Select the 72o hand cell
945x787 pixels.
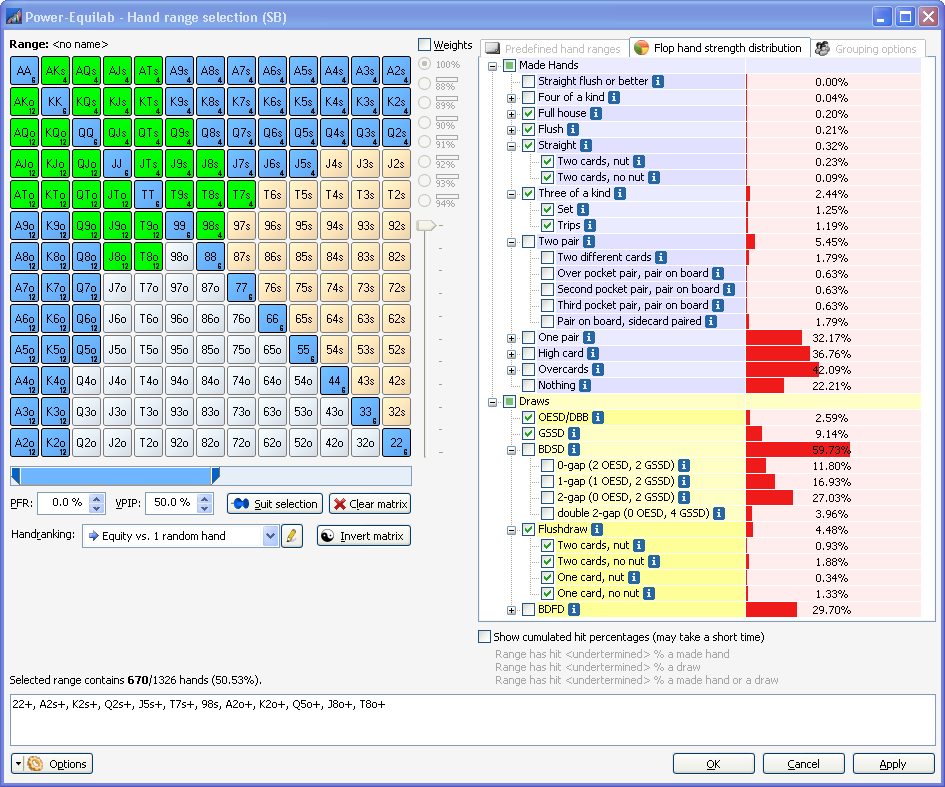click(x=241, y=443)
